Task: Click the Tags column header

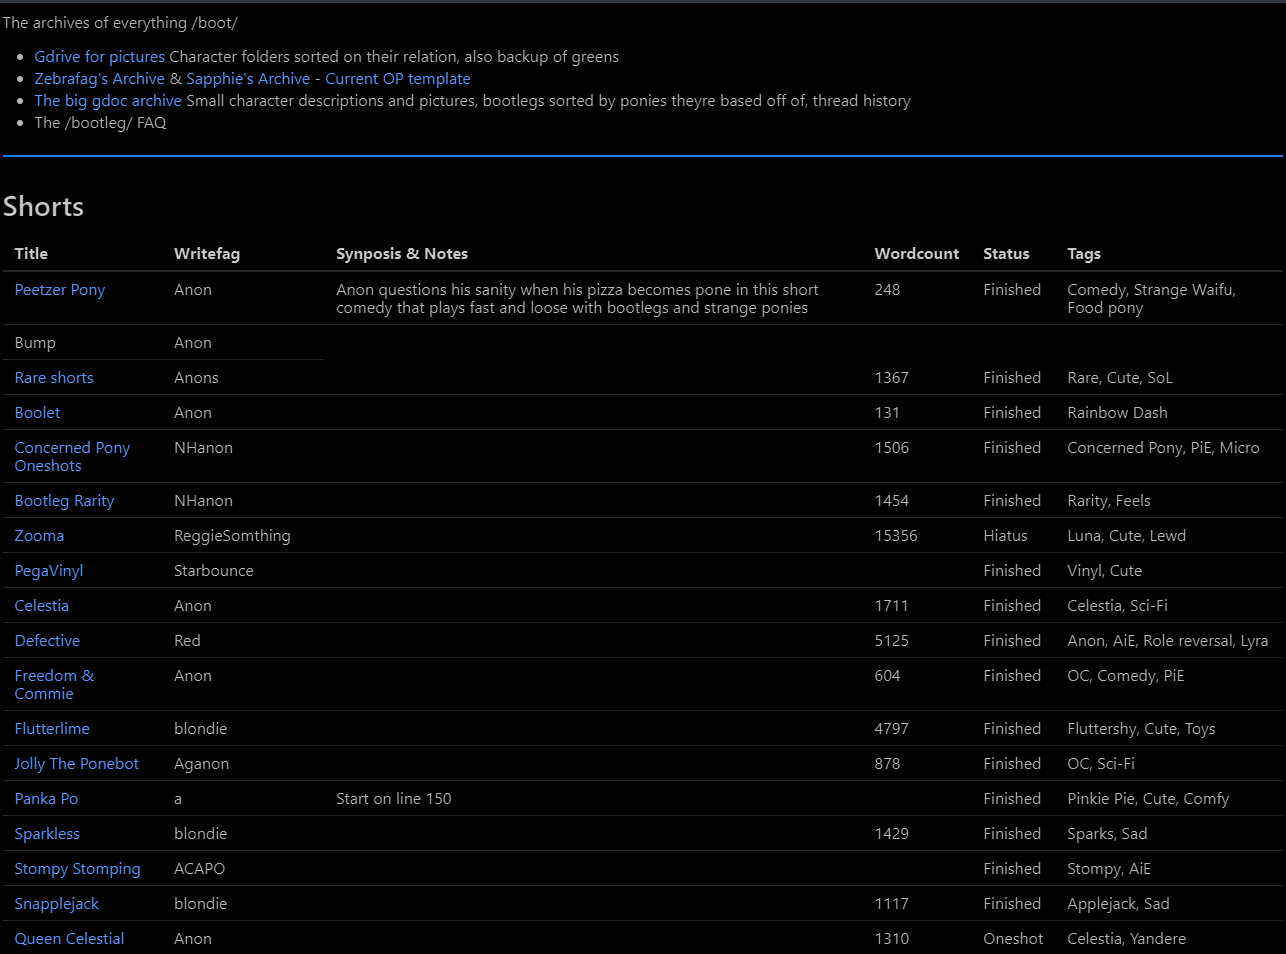Action: pyautogui.click(x=1084, y=254)
